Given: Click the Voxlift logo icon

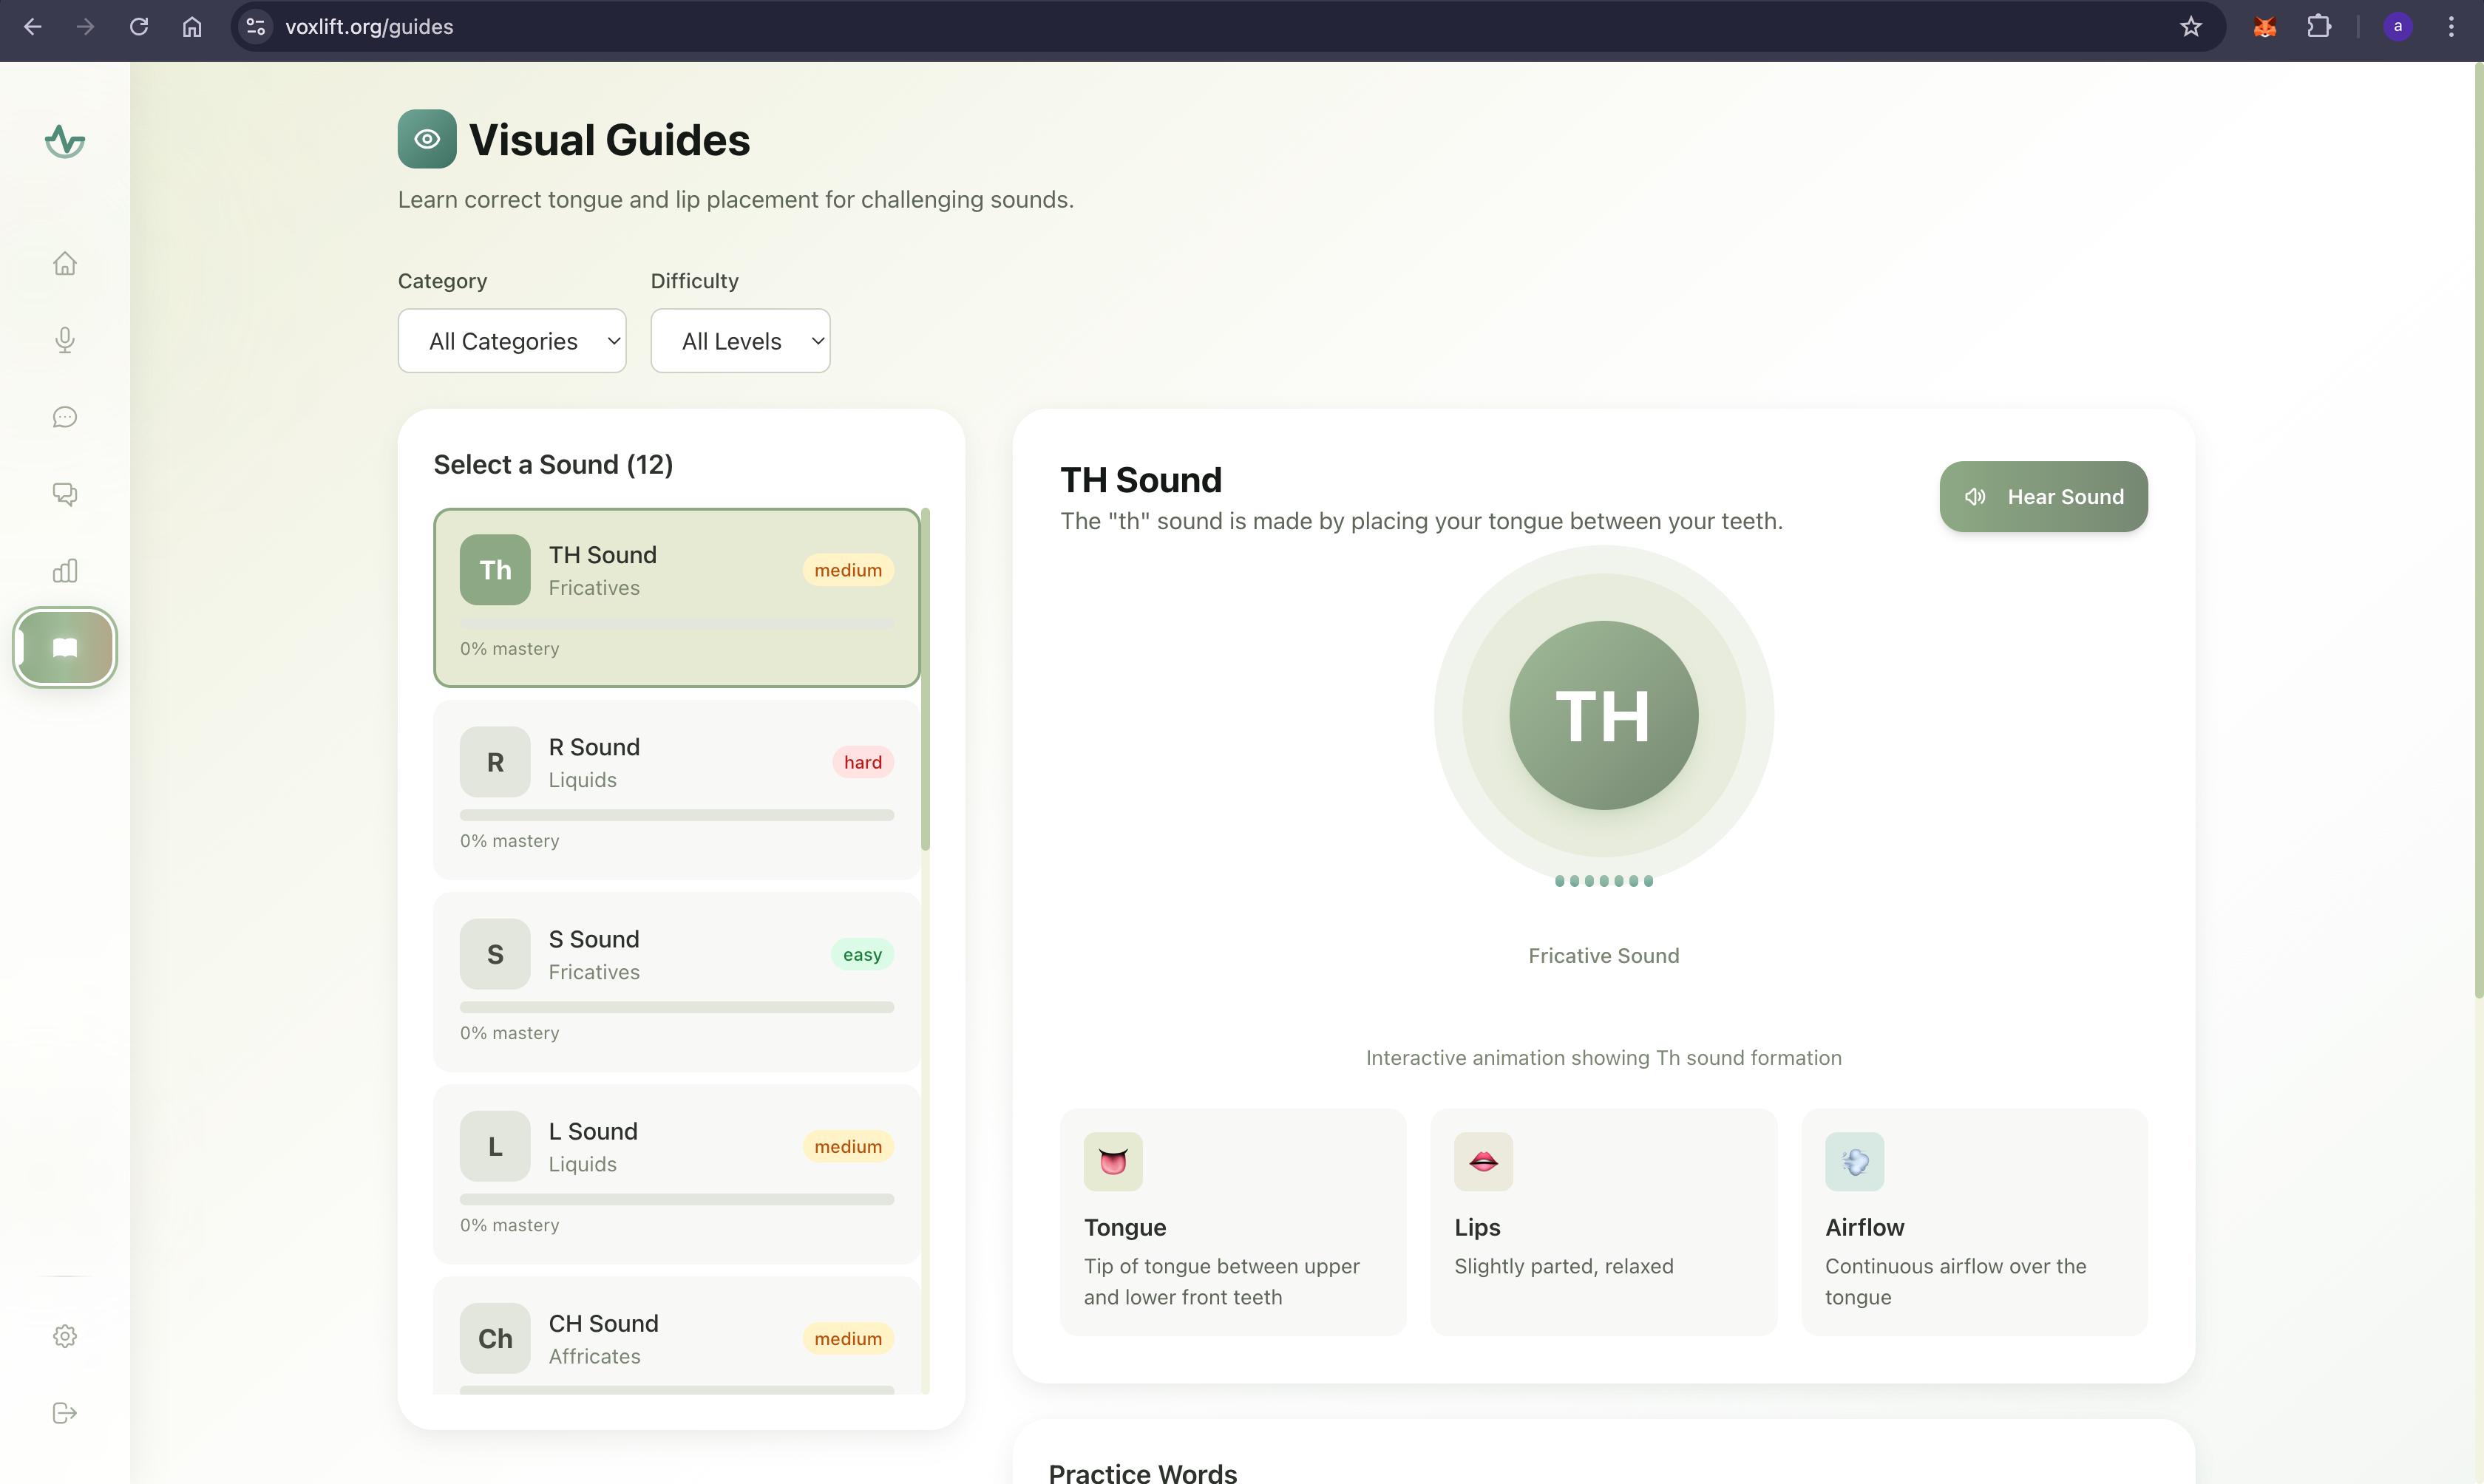Looking at the screenshot, I should click(65, 141).
